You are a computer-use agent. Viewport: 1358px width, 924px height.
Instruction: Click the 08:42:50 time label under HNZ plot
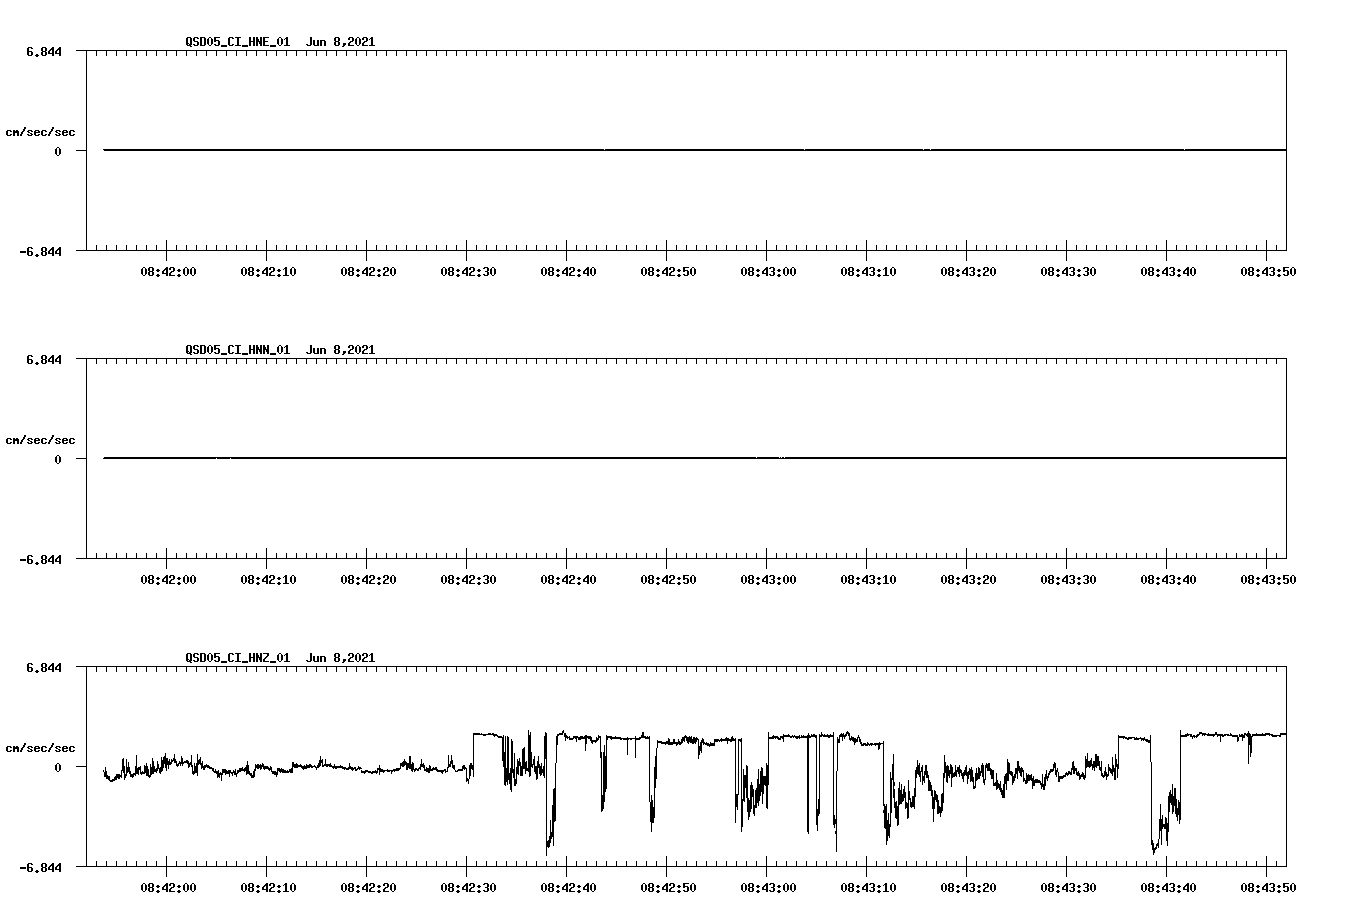point(668,887)
